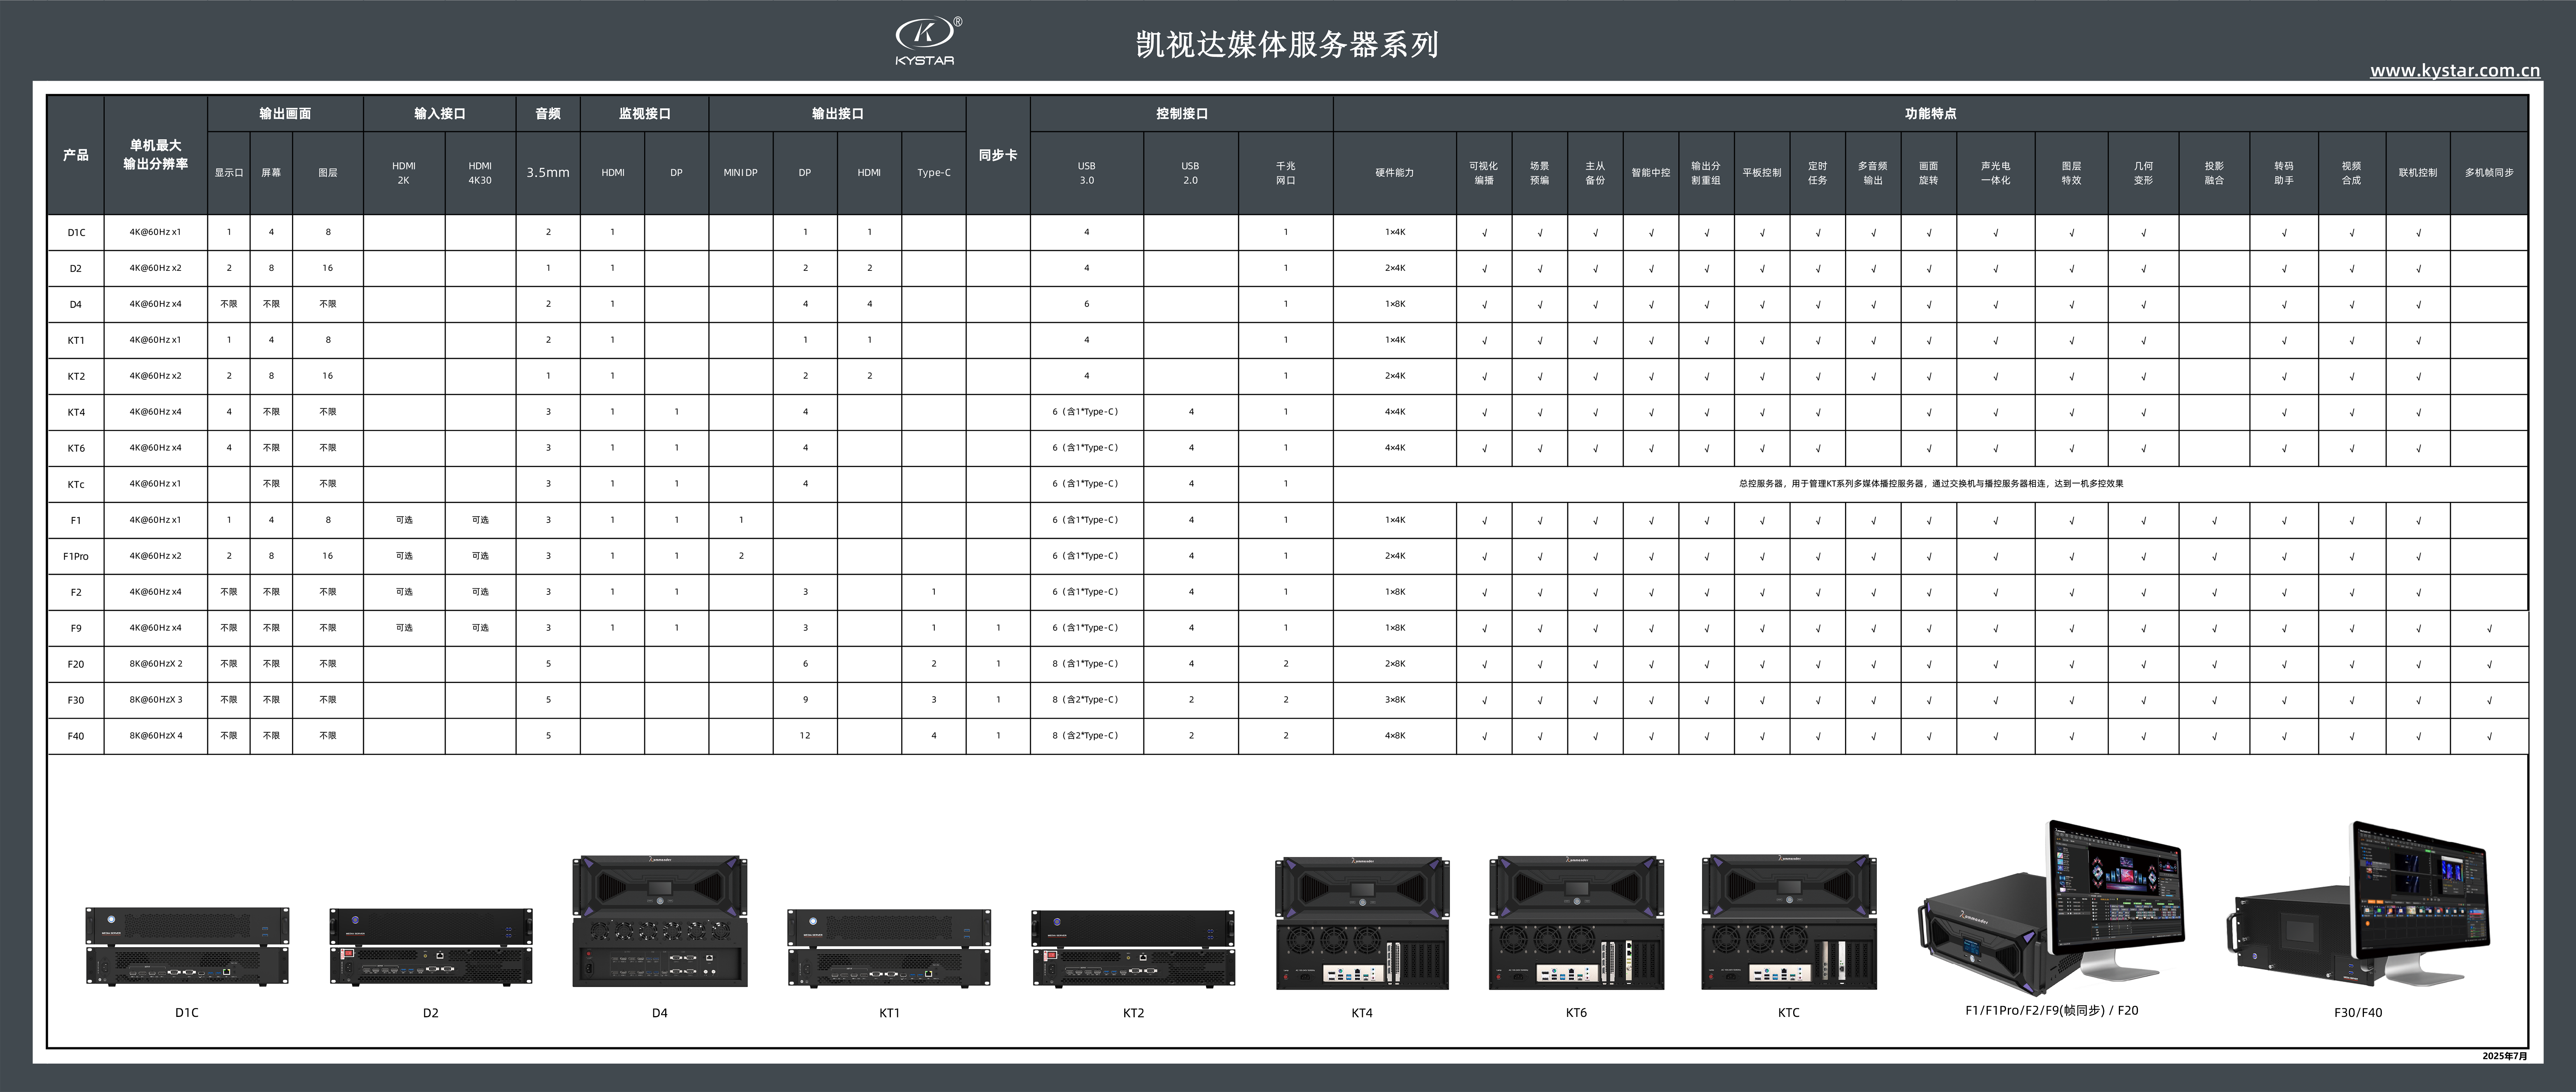Click the KTC server product image
Viewport: 2576px width, 1092px height.
click(1789, 922)
